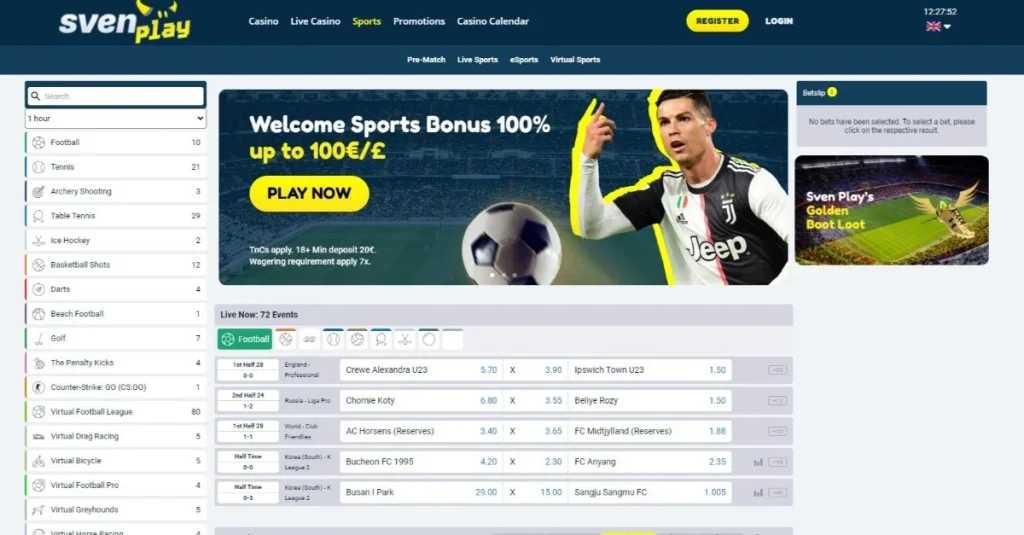Click the yellow REGISTER button
The width and height of the screenshot is (1024, 535).
(717, 21)
